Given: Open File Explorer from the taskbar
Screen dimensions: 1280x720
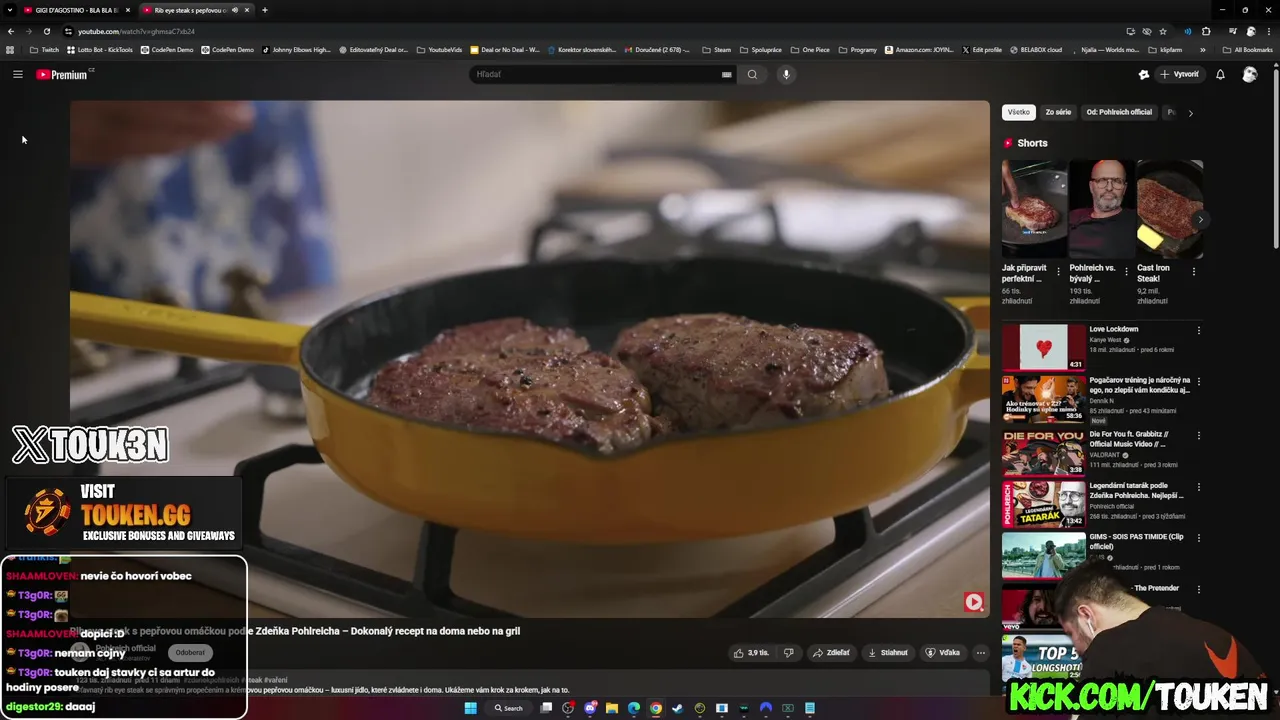Looking at the screenshot, I should 611,708.
